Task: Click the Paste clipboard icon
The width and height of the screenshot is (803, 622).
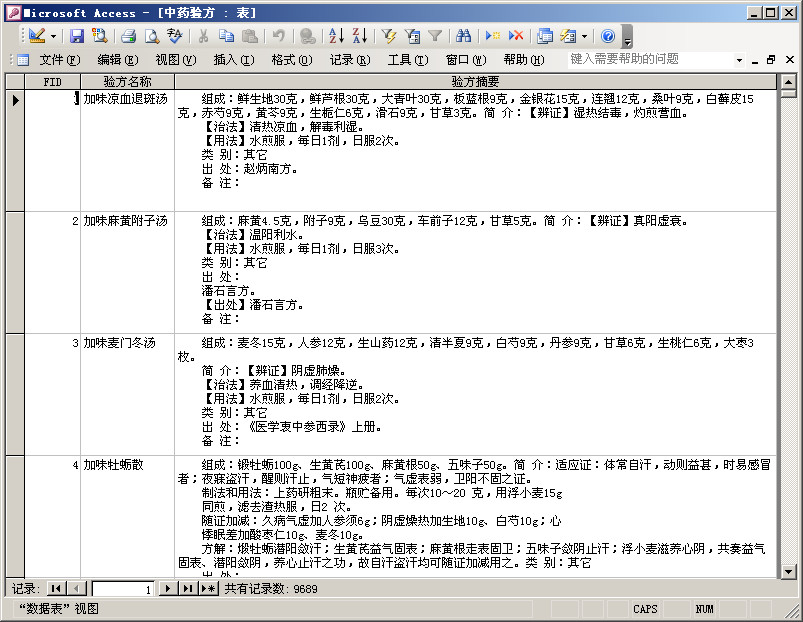Action: tap(250, 35)
